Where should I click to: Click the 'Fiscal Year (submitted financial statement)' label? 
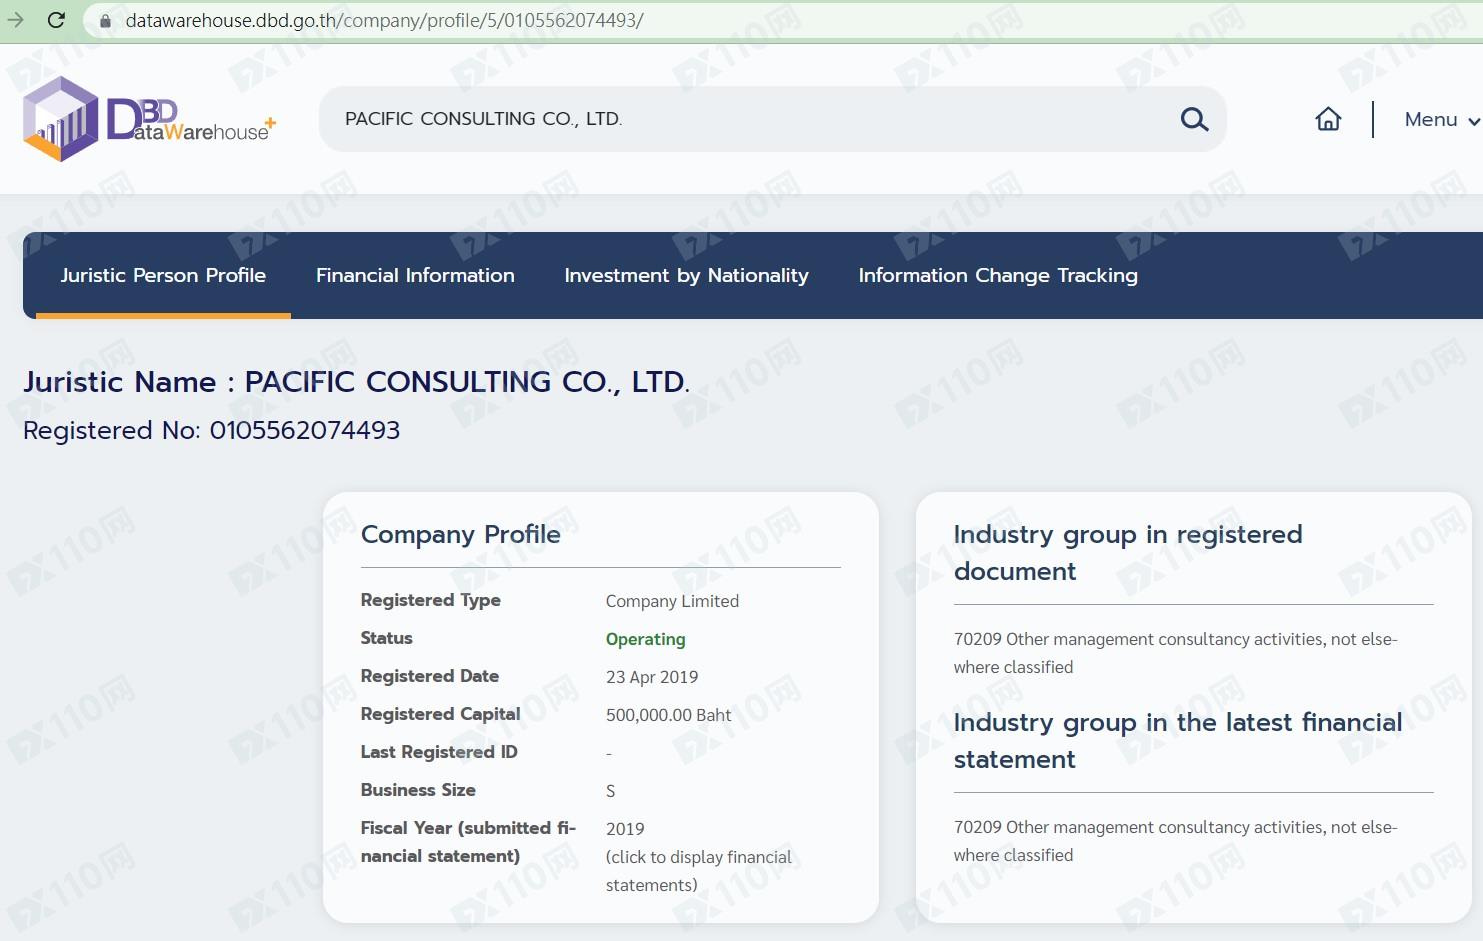(468, 842)
